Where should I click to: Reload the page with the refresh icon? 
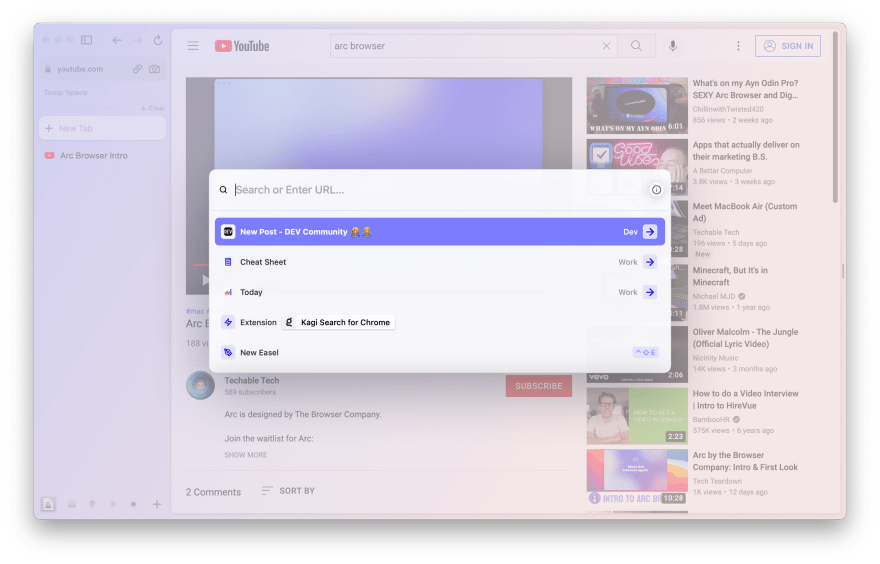coord(158,40)
